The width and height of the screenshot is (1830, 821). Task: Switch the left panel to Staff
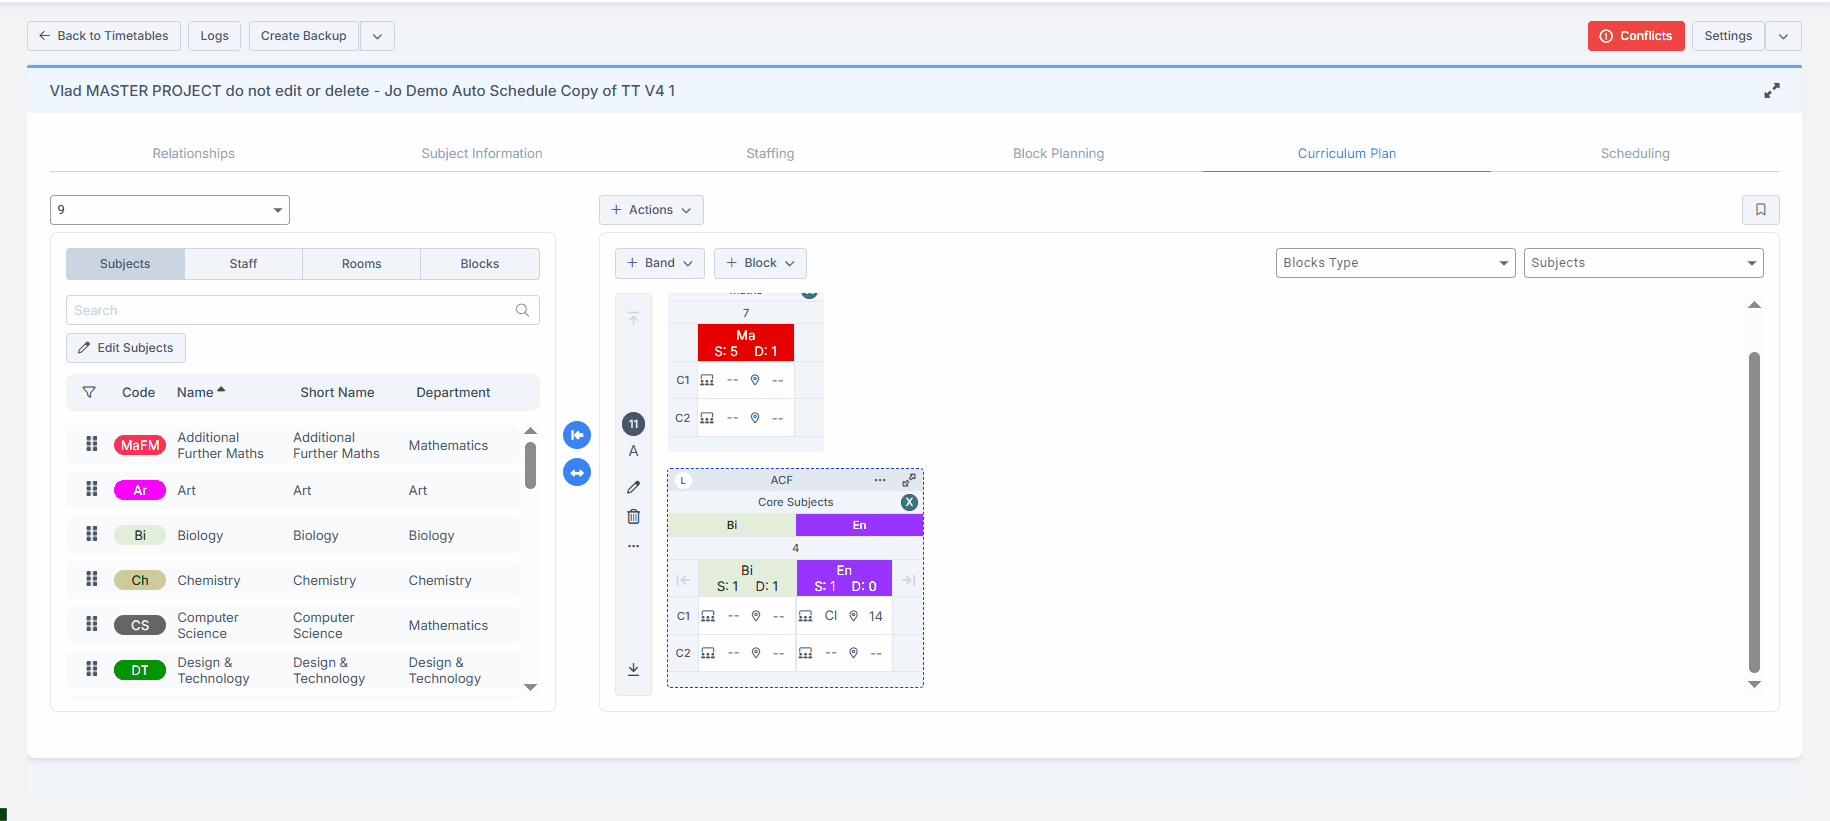click(243, 264)
